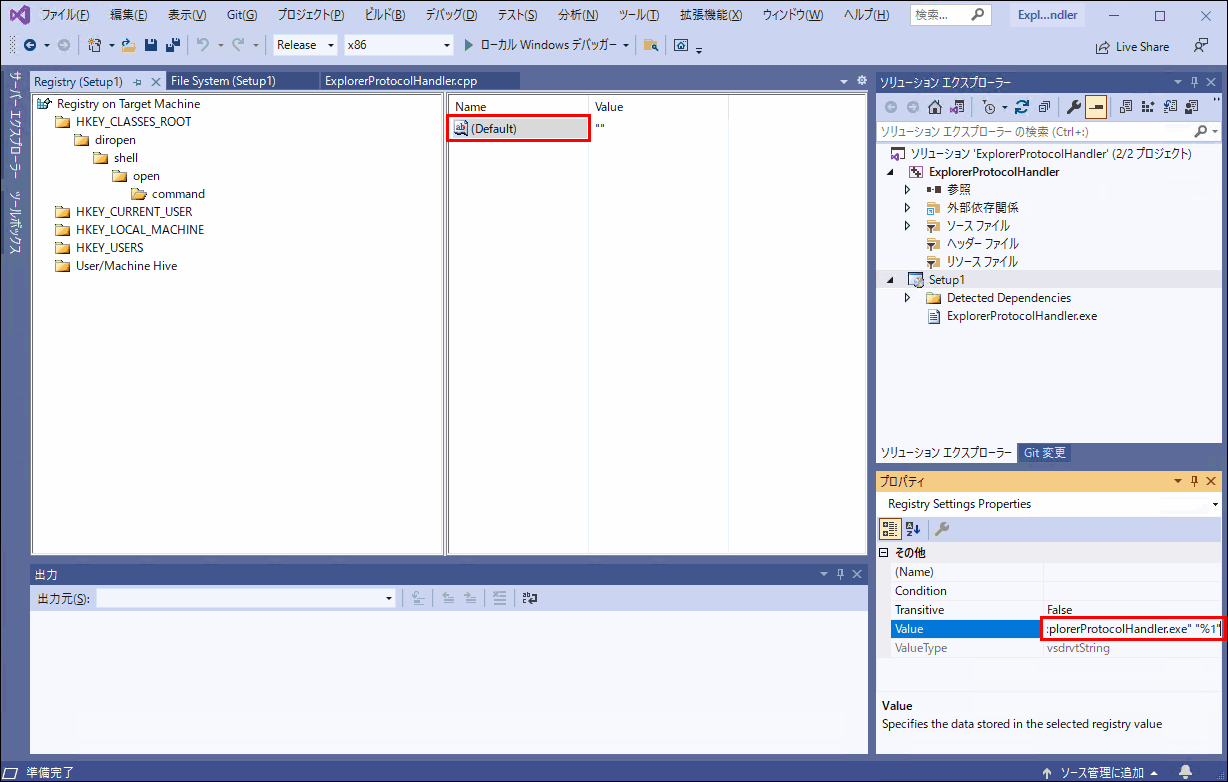
Task: Select the HKEY_LOCAL_MACHINE registry key
Action: pos(139,230)
